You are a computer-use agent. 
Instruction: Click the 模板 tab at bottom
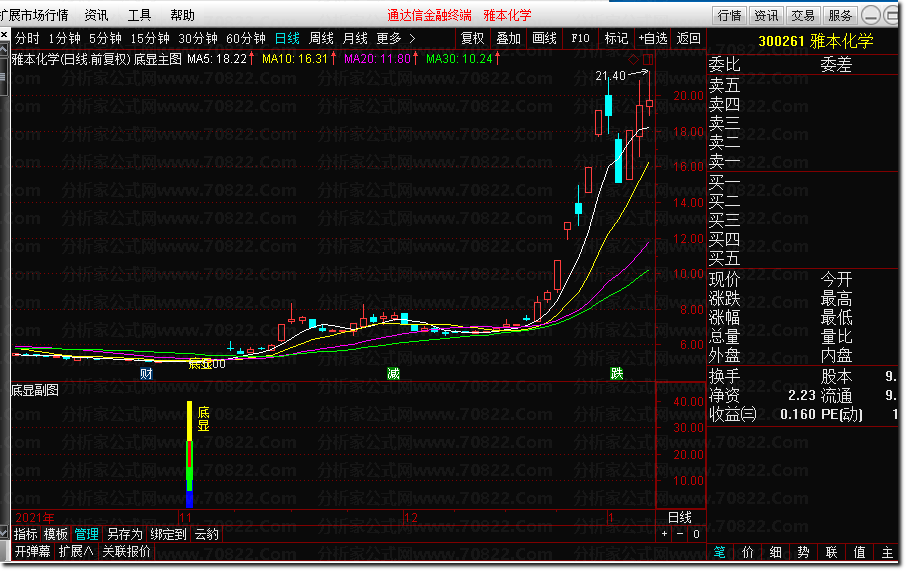(56, 534)
